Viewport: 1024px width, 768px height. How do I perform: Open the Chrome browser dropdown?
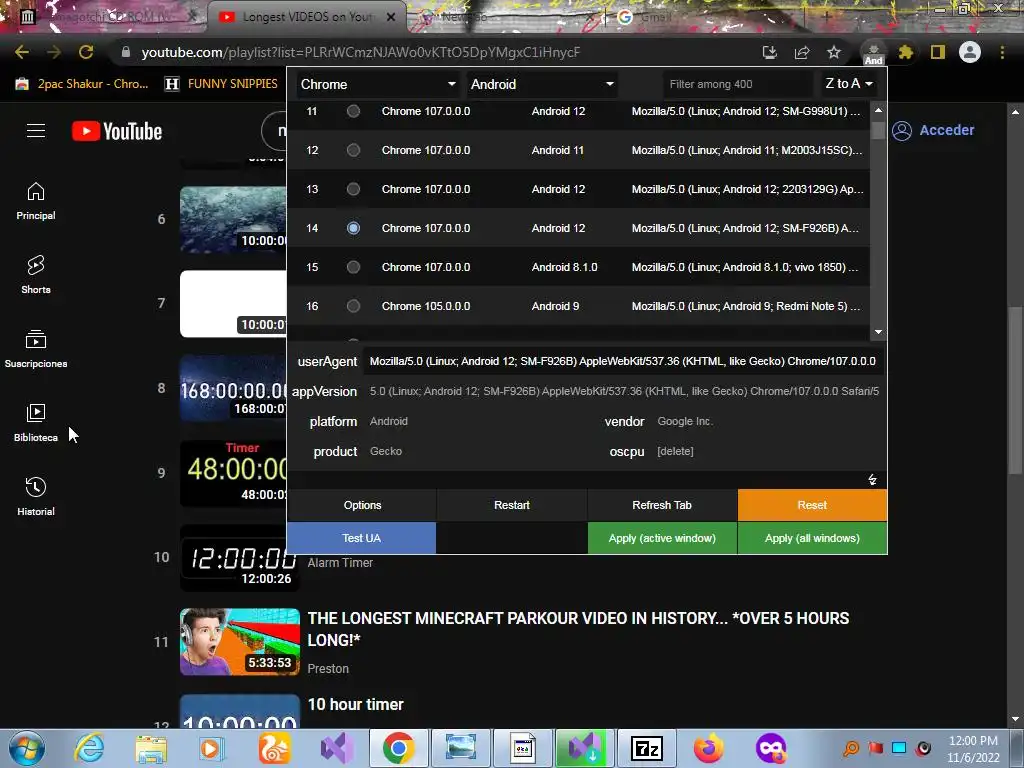377,84
